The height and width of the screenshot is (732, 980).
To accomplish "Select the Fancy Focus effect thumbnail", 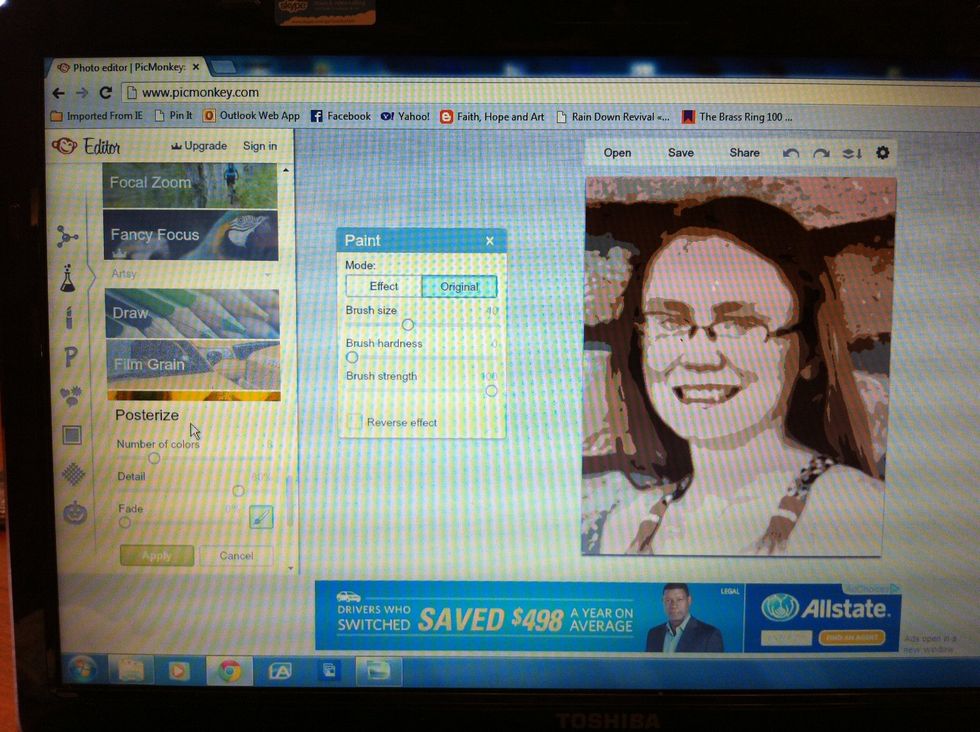I will 191,235.
